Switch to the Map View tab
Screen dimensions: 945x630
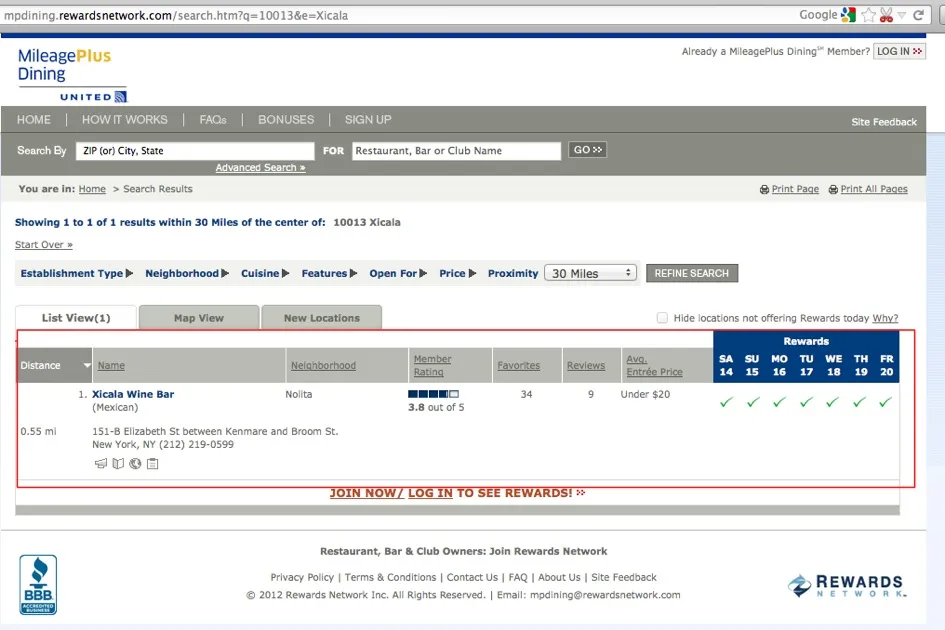[x=199, y=318]
